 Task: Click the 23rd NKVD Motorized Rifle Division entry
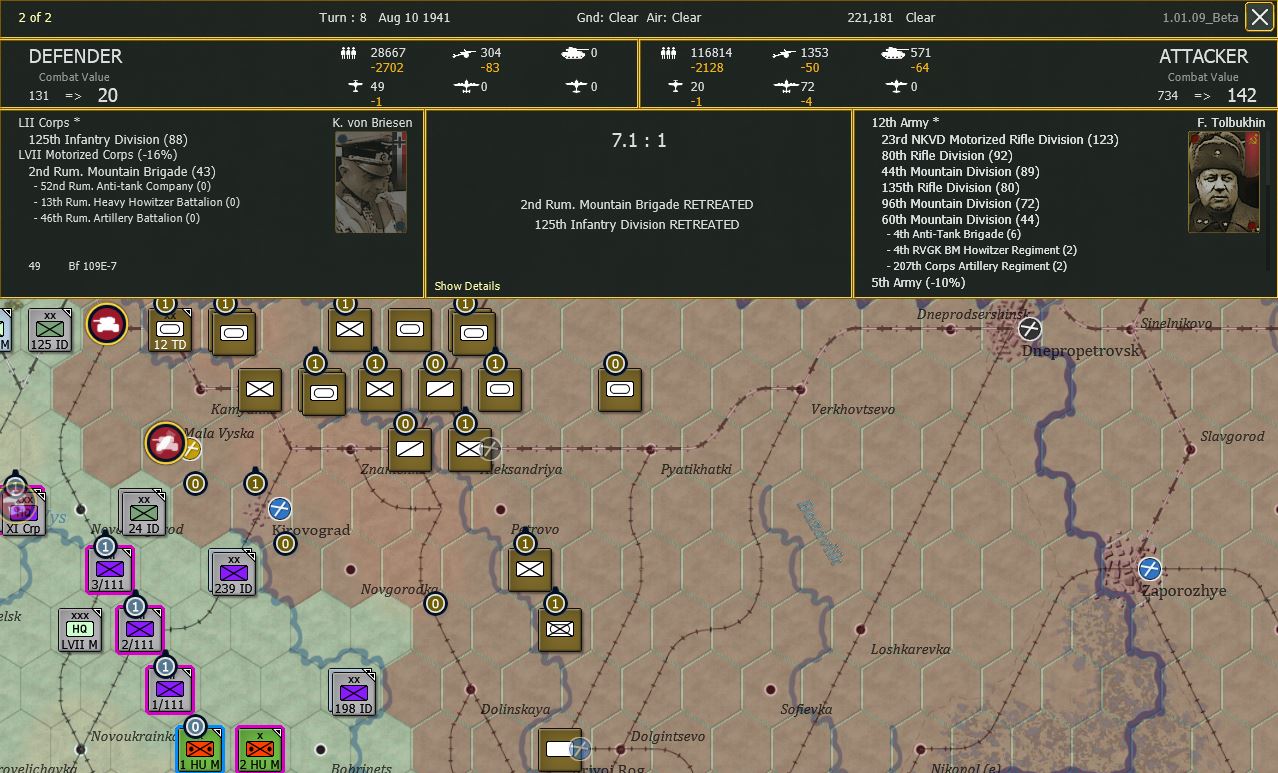click(x=1000, y=139)
